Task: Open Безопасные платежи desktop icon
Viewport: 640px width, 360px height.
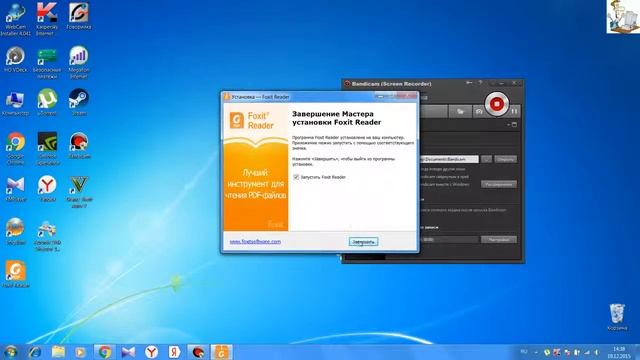Action: click(x=47, y=63)
